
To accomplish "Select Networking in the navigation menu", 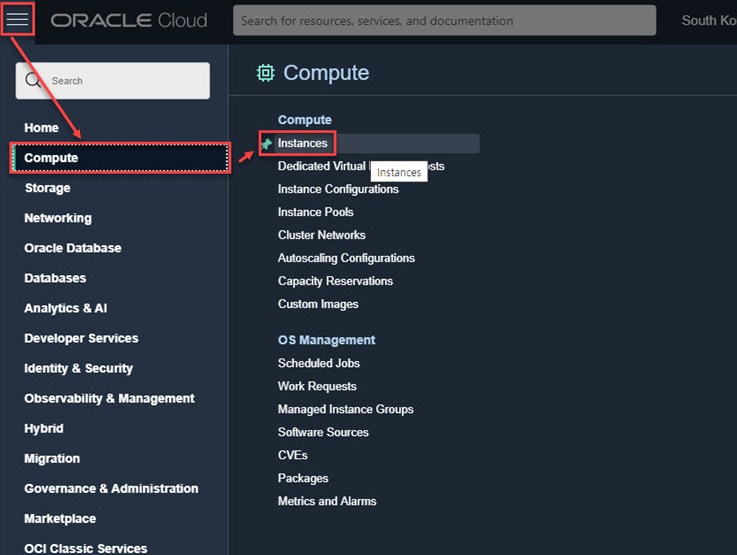I will coord(58,218).
